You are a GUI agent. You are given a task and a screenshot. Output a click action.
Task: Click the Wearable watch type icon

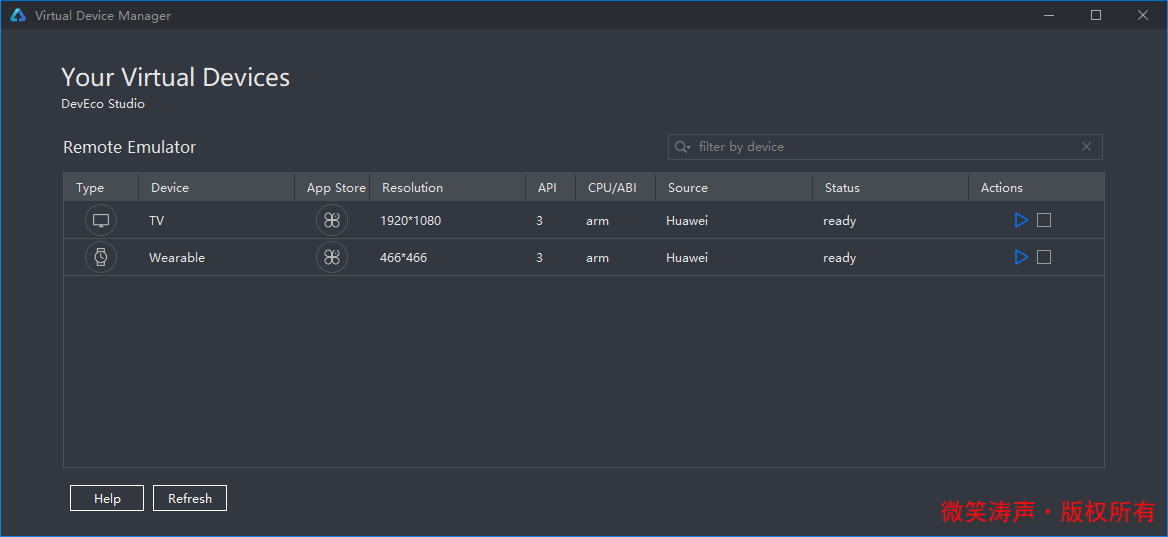pos(101,258)
